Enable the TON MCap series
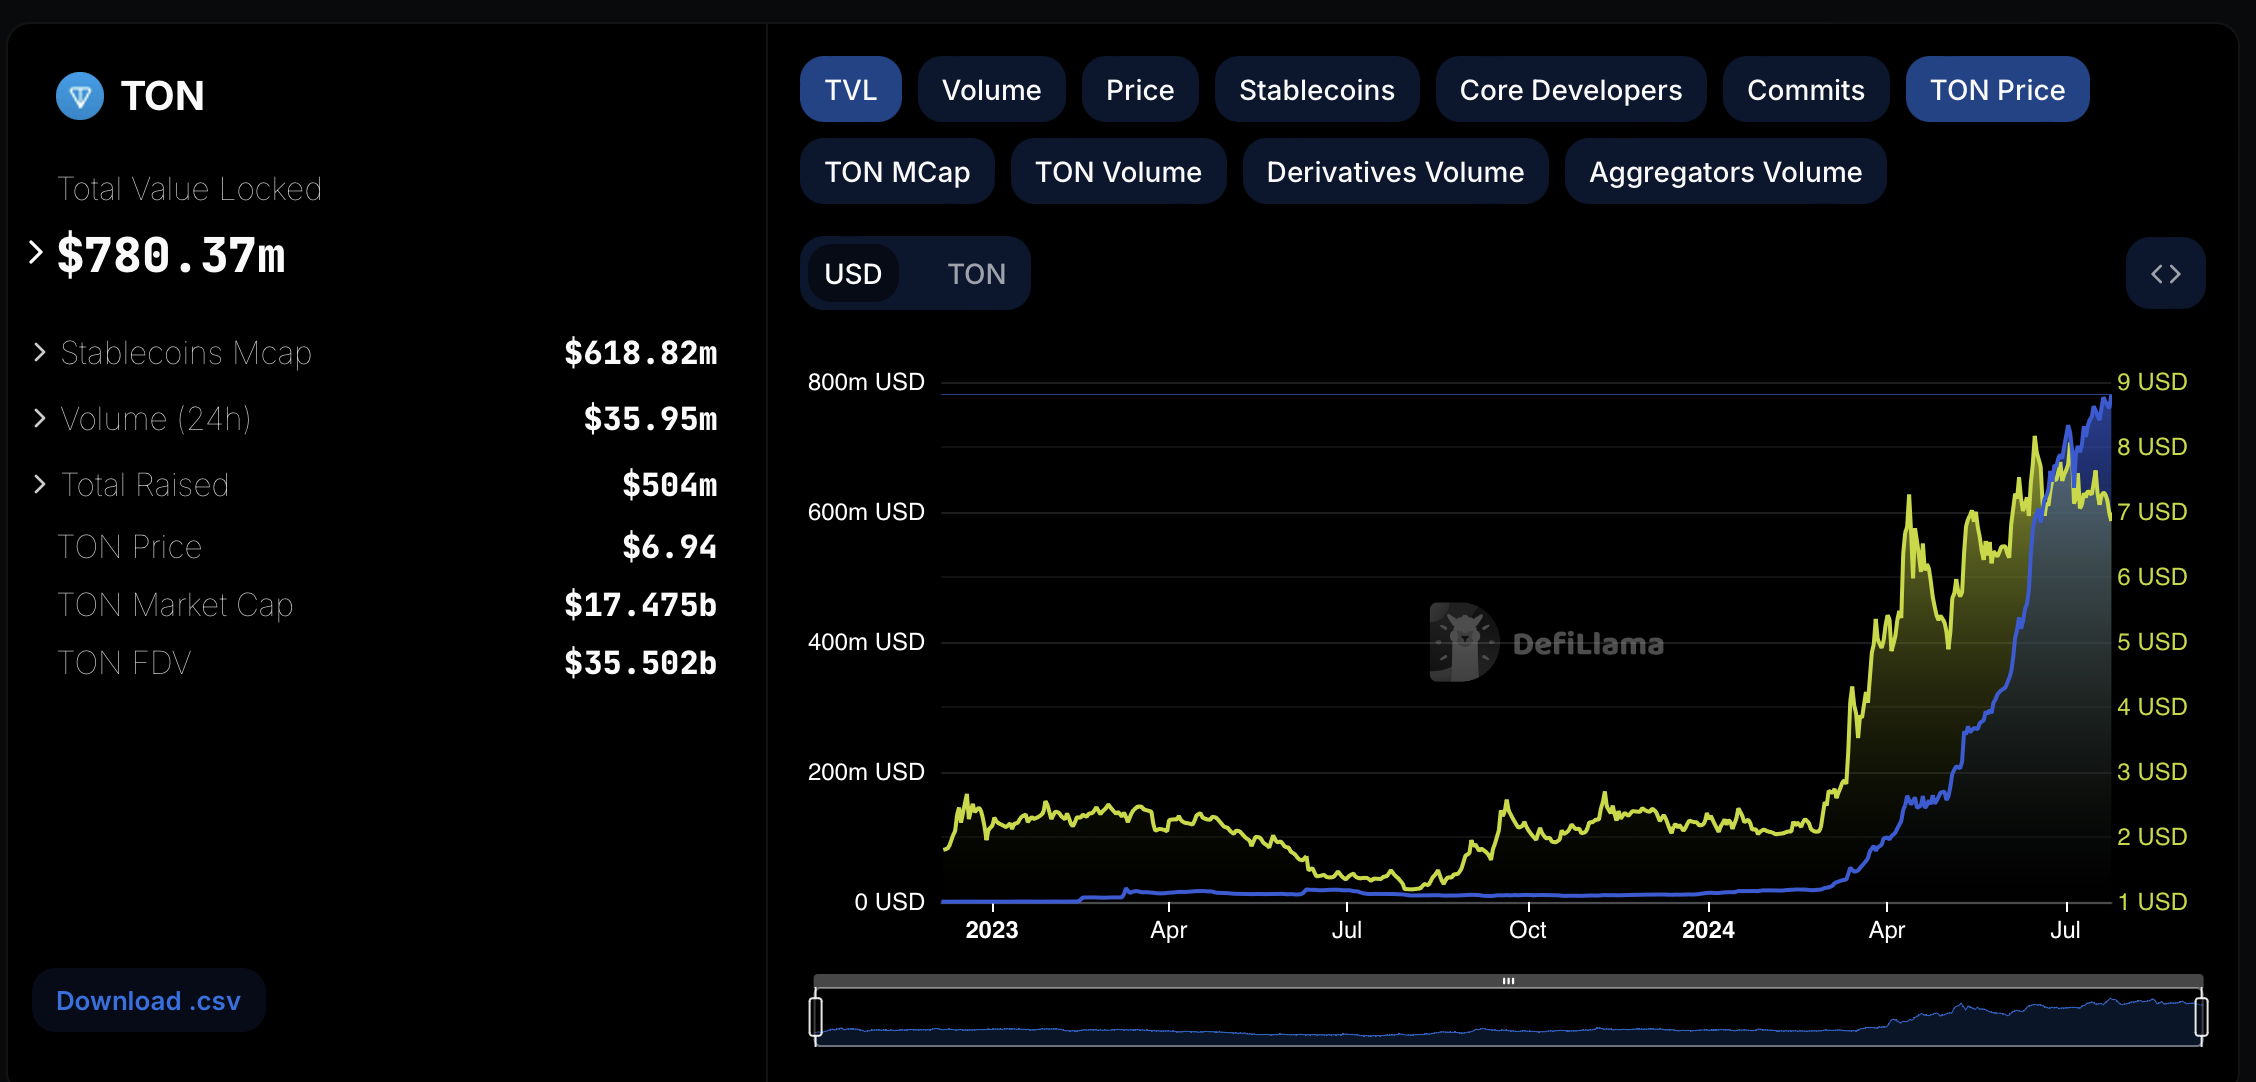The width and height of the screenshot is (2256, 1082). (897, 172)
